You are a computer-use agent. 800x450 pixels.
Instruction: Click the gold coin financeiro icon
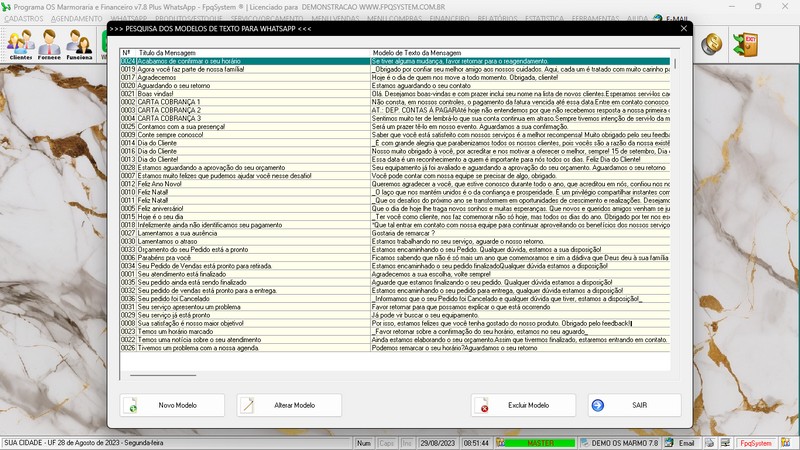[x=711, y=44]
